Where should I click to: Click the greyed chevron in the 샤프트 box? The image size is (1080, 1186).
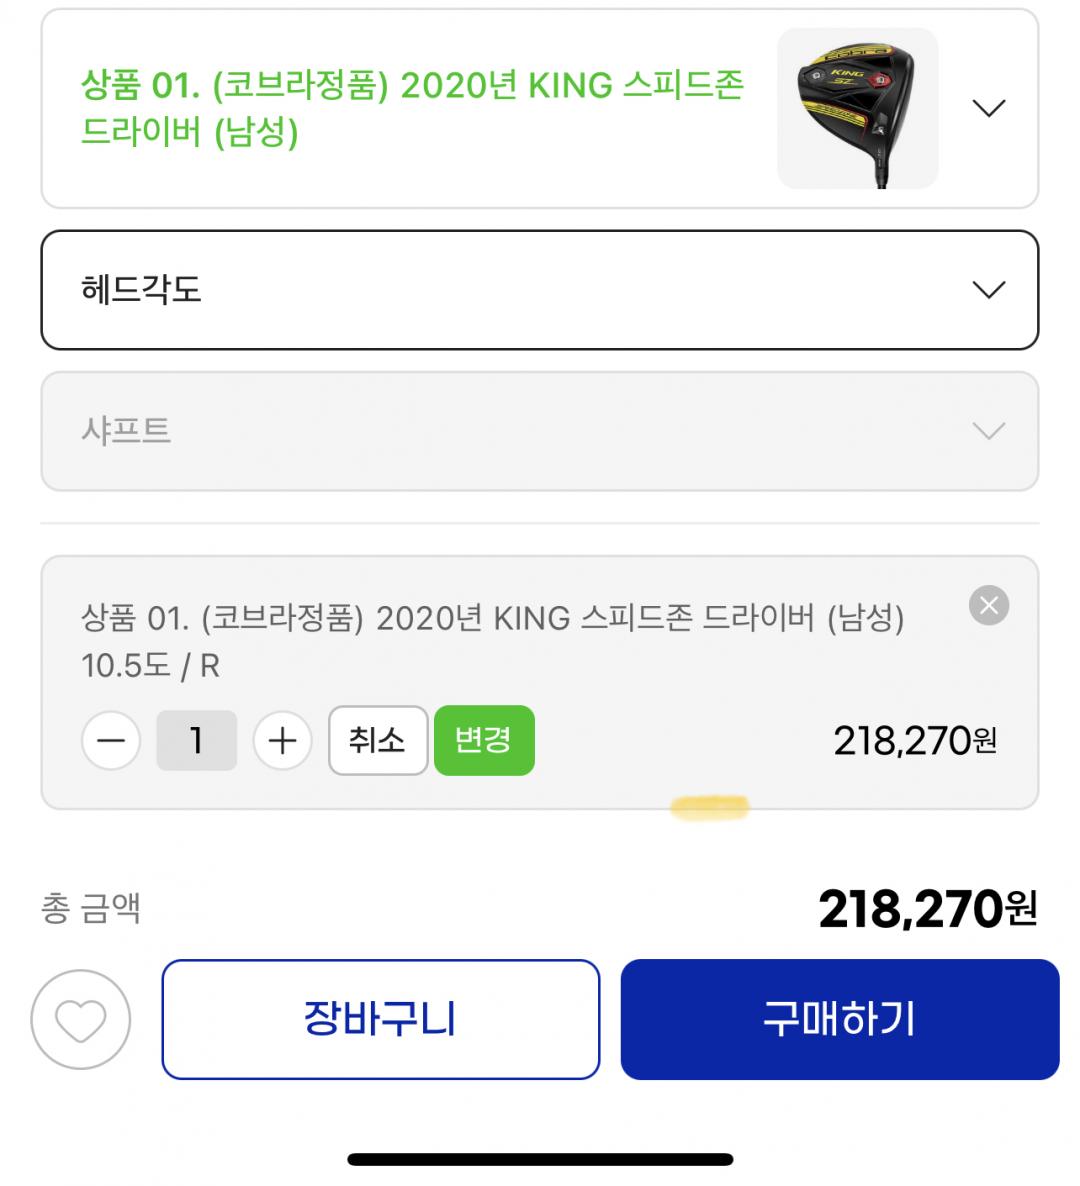(988, 431)
